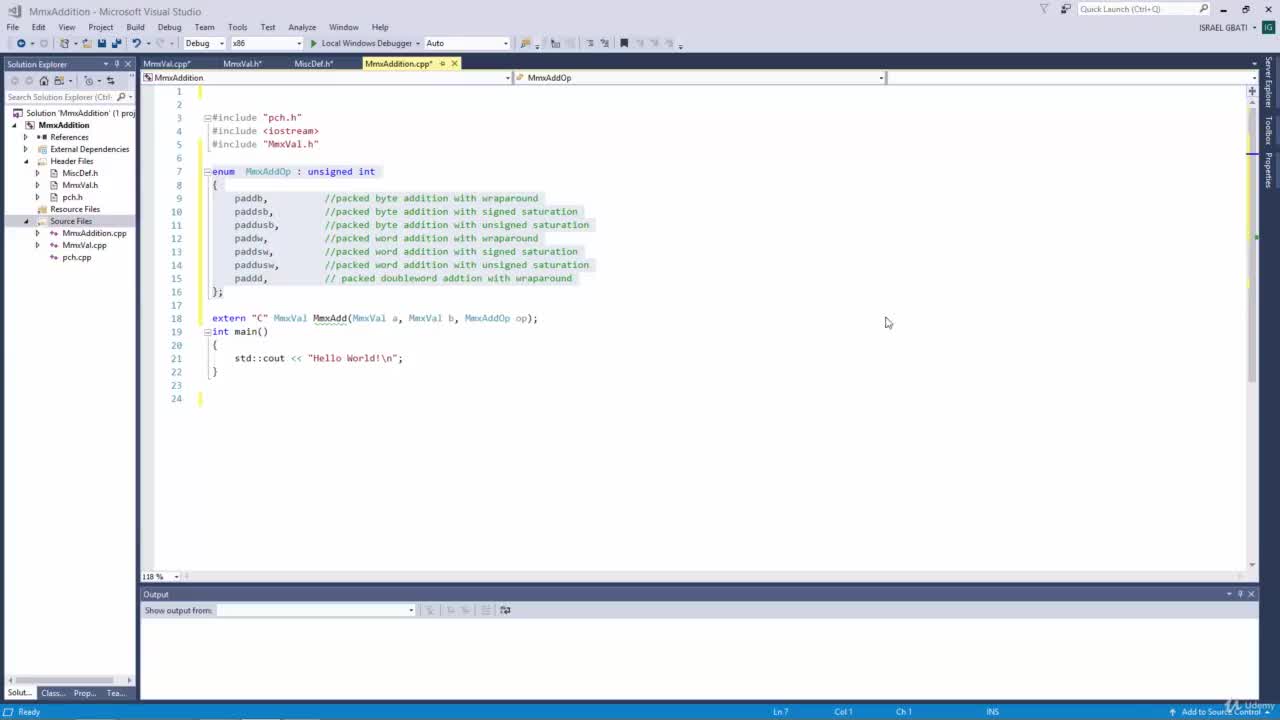This screenshot has width=1280, height=720.
Task: Click the Save All toolbar icon
Action: click(x=115, y=43)
